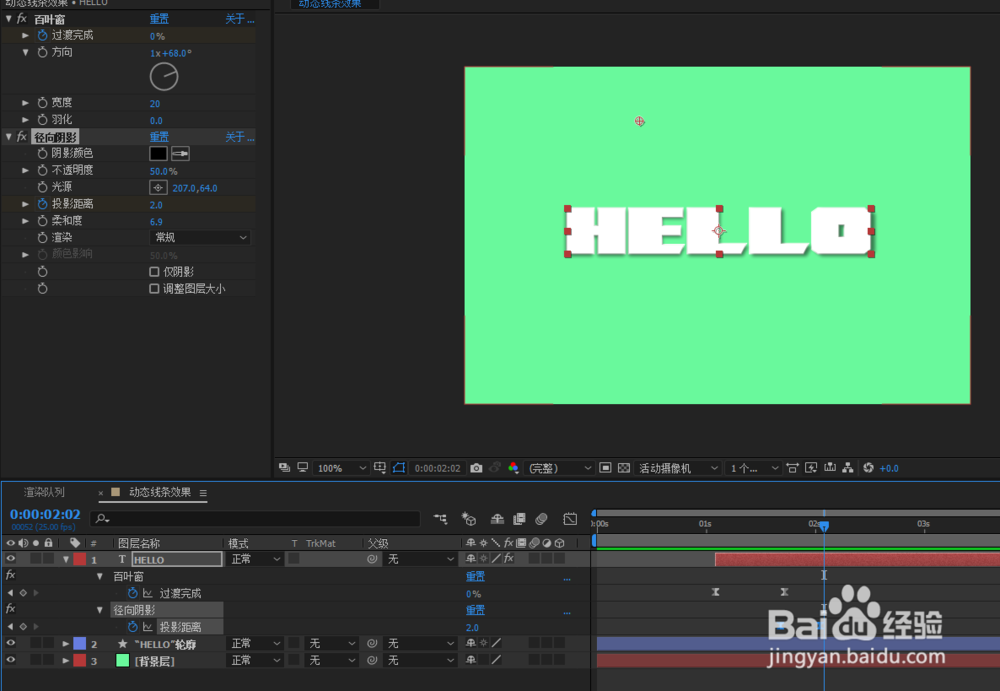
Task: Click 图层名称 column header
Action: click(x=138, y=543)
